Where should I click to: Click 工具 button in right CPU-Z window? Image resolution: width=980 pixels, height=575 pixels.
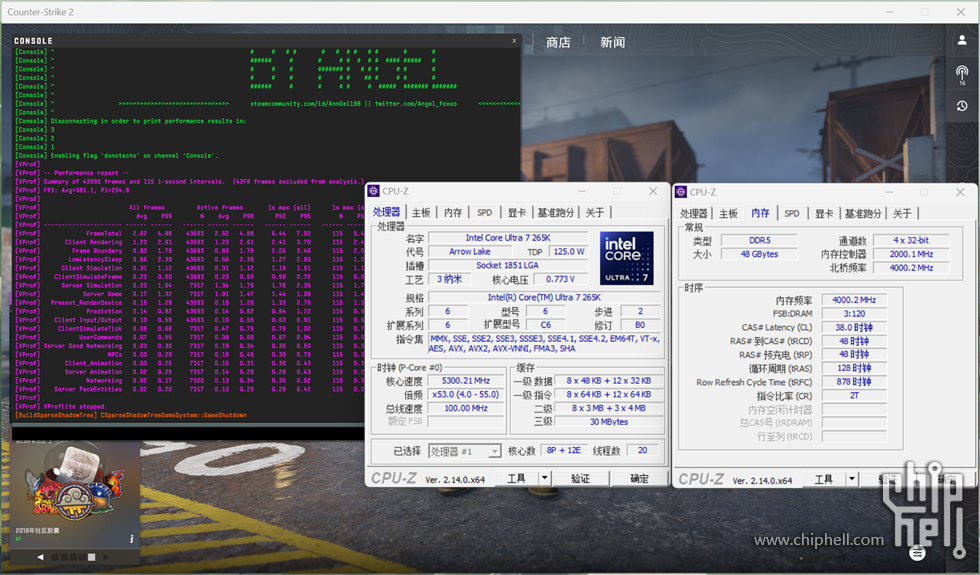tap(824, 479)
